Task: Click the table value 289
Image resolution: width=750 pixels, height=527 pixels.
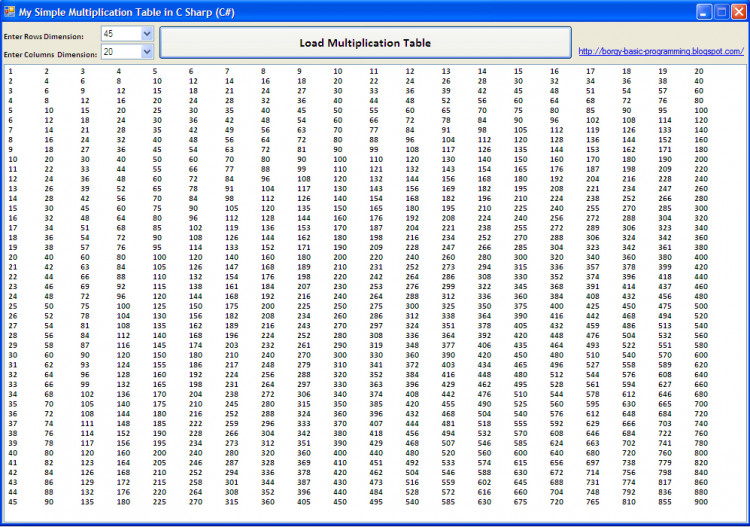Action: [593, 227]
